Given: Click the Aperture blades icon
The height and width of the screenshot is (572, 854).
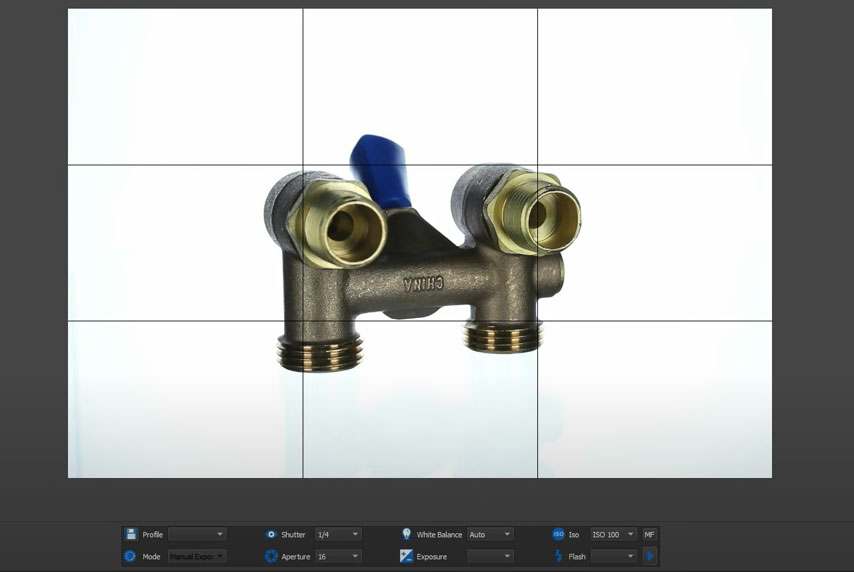Looking at the screenshot, I should click(x=270, y=556).
